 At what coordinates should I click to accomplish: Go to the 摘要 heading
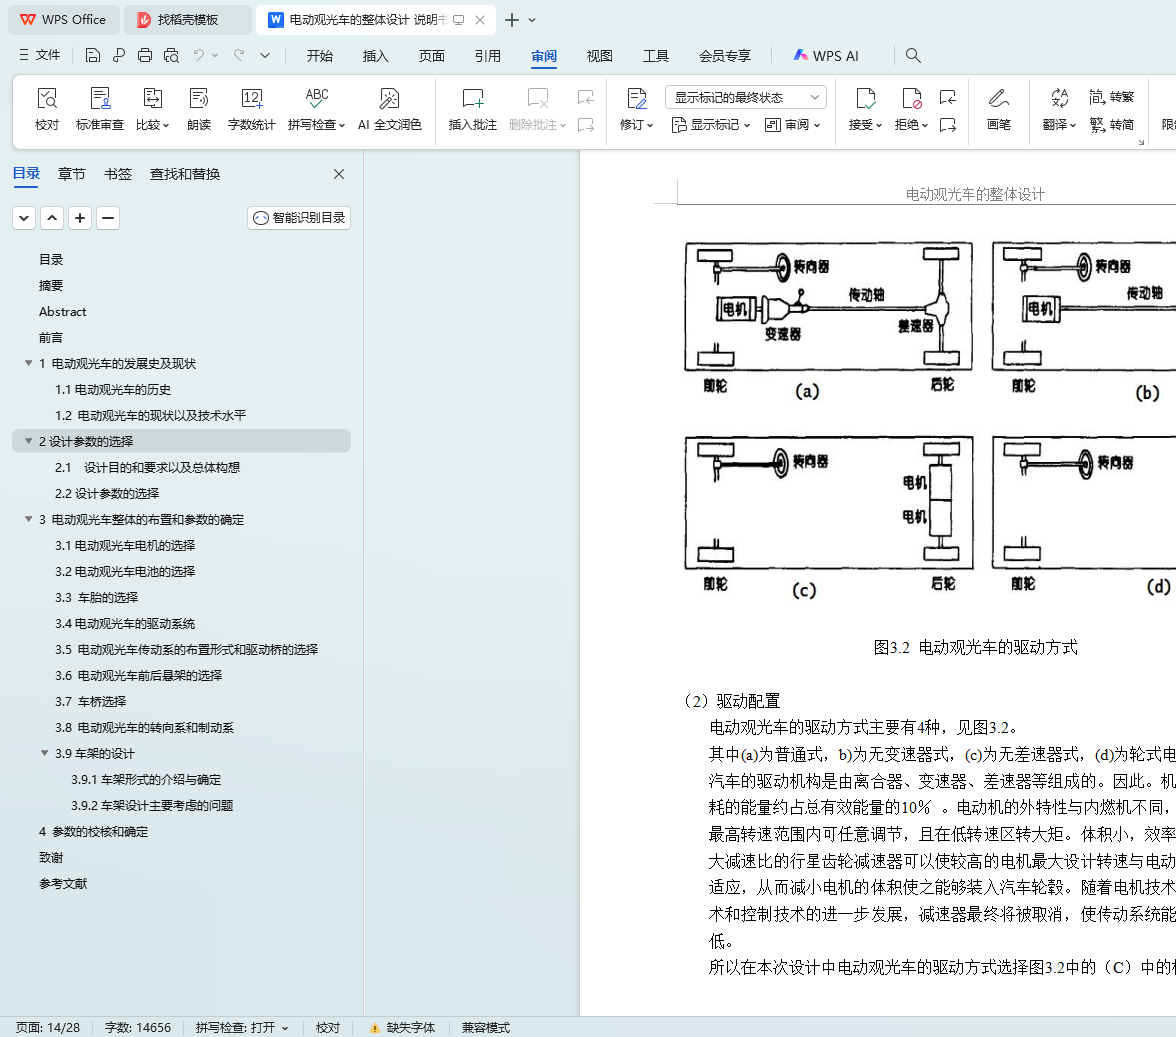point(51,286)
